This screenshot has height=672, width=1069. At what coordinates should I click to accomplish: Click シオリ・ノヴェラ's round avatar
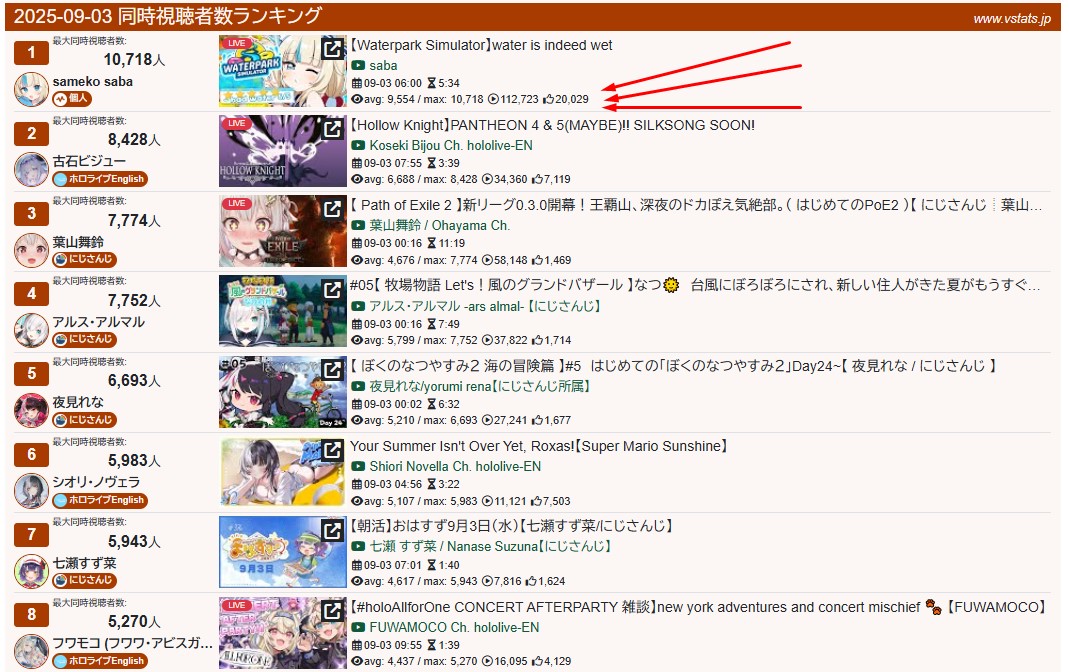(x=31, y=491)
